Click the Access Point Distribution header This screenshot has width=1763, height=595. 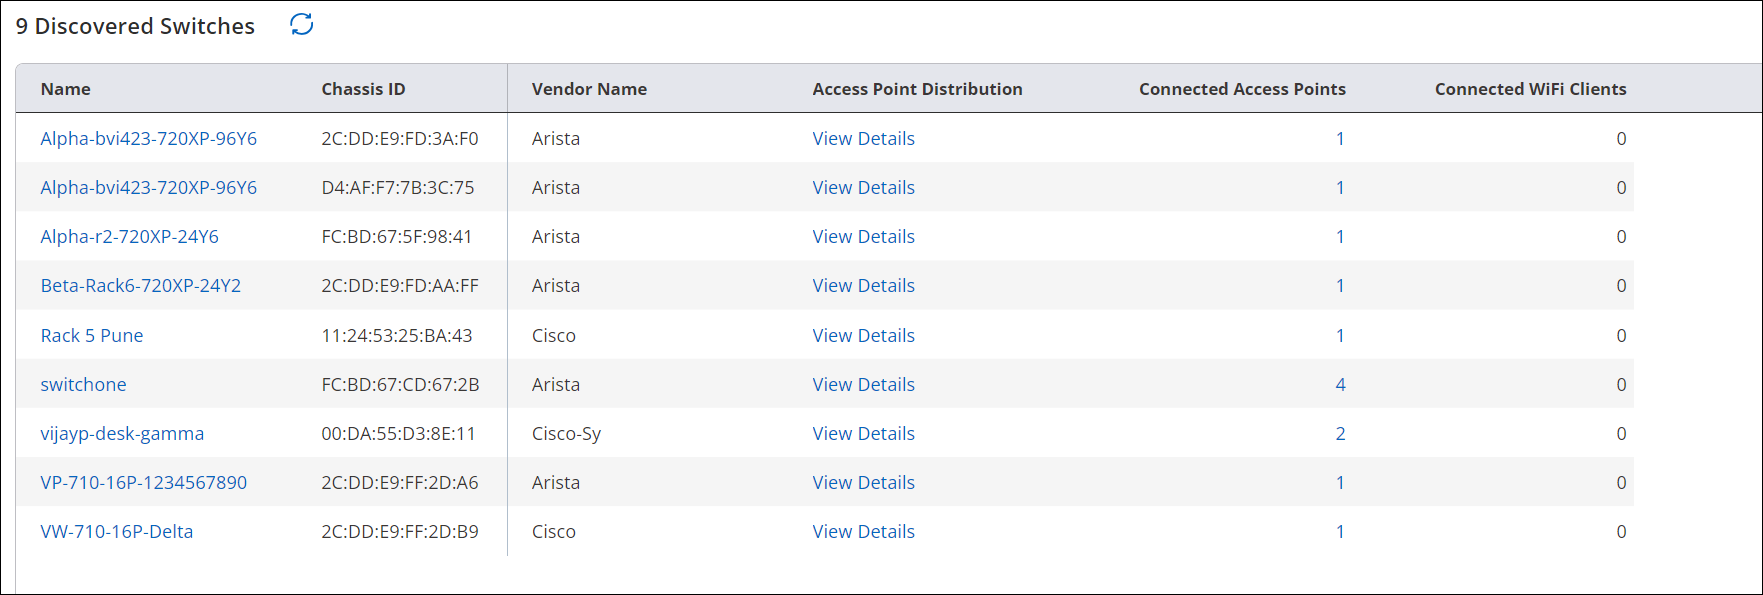(x=916, y=89)
